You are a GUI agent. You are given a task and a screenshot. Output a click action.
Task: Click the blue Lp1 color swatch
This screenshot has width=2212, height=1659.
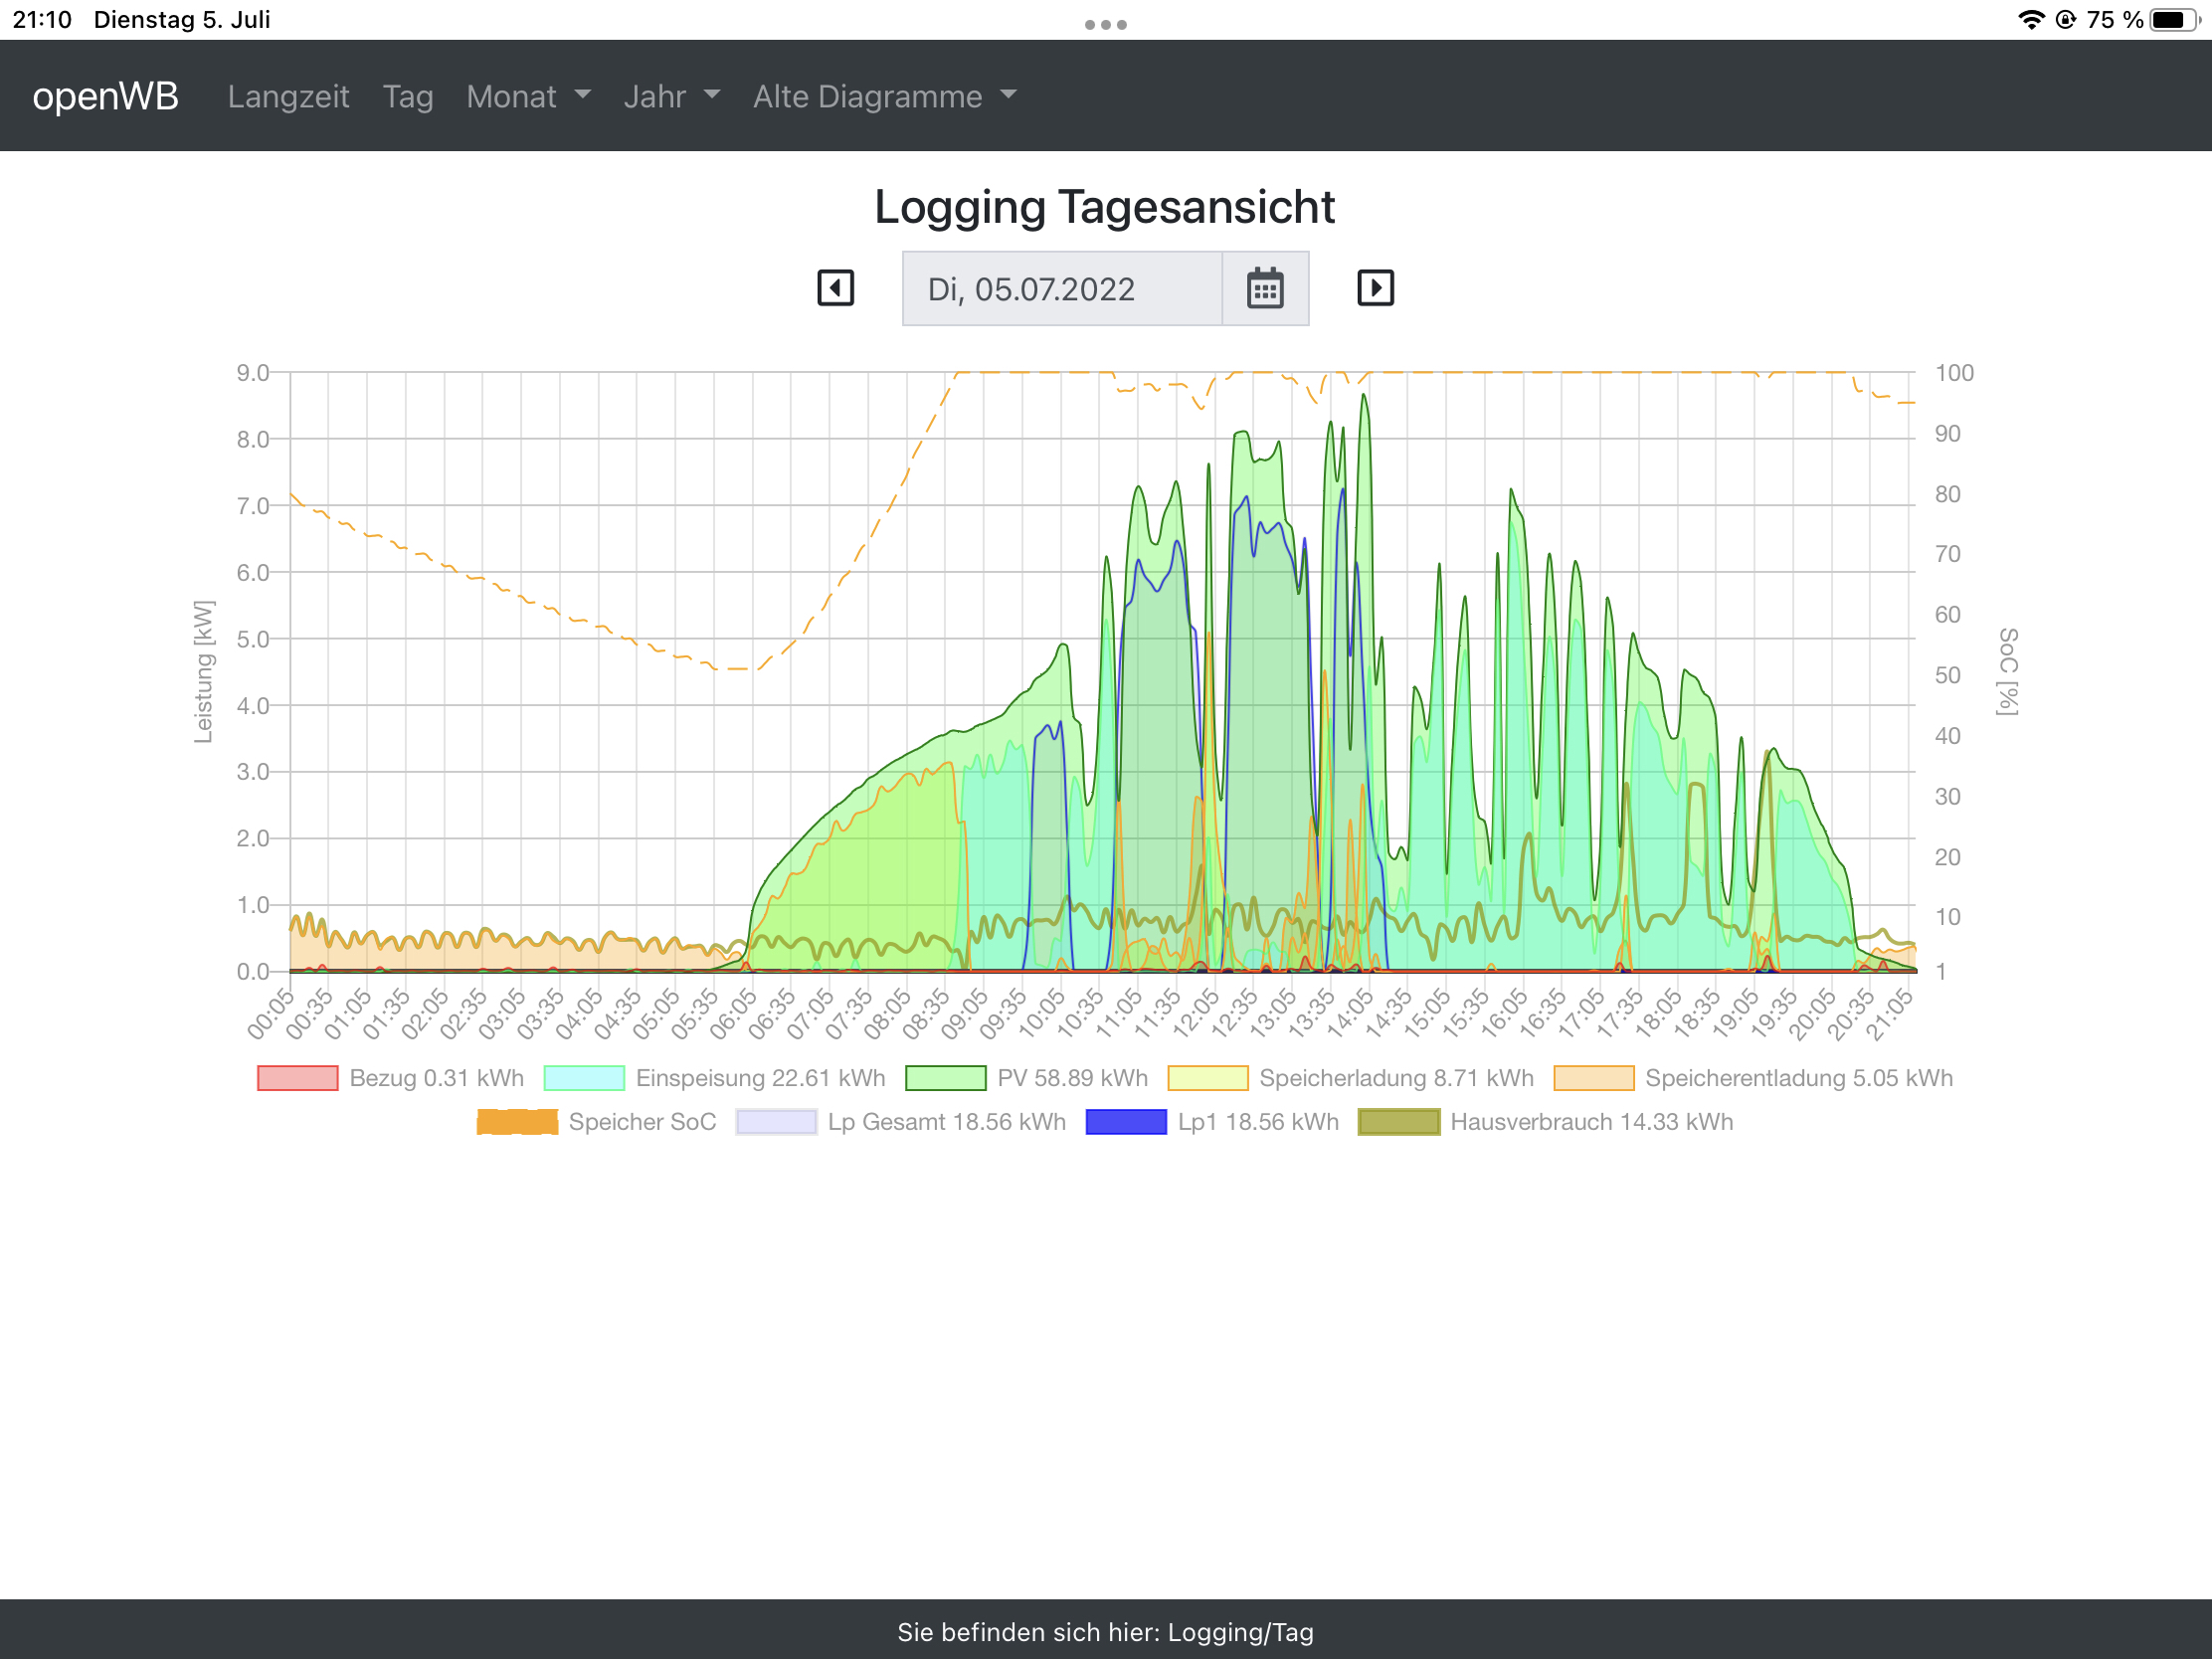[1125, 1122]
